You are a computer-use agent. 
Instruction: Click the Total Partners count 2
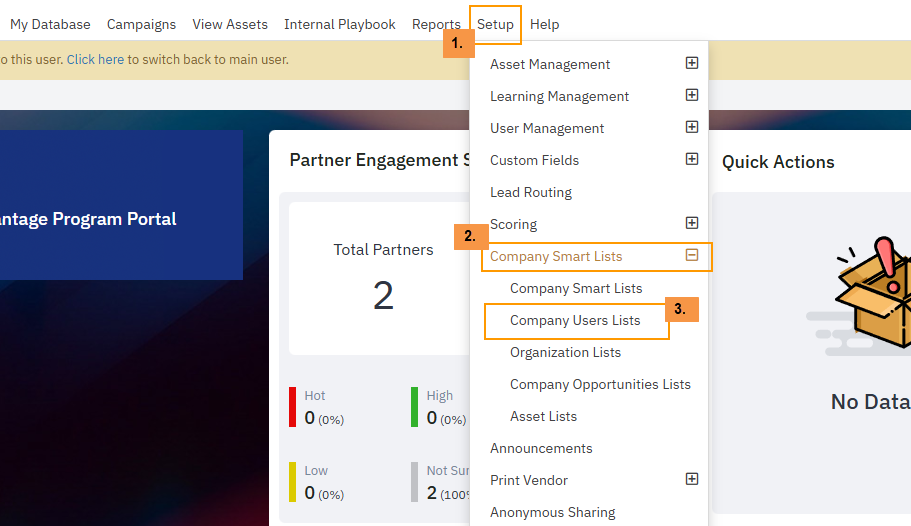click(383, 296)
